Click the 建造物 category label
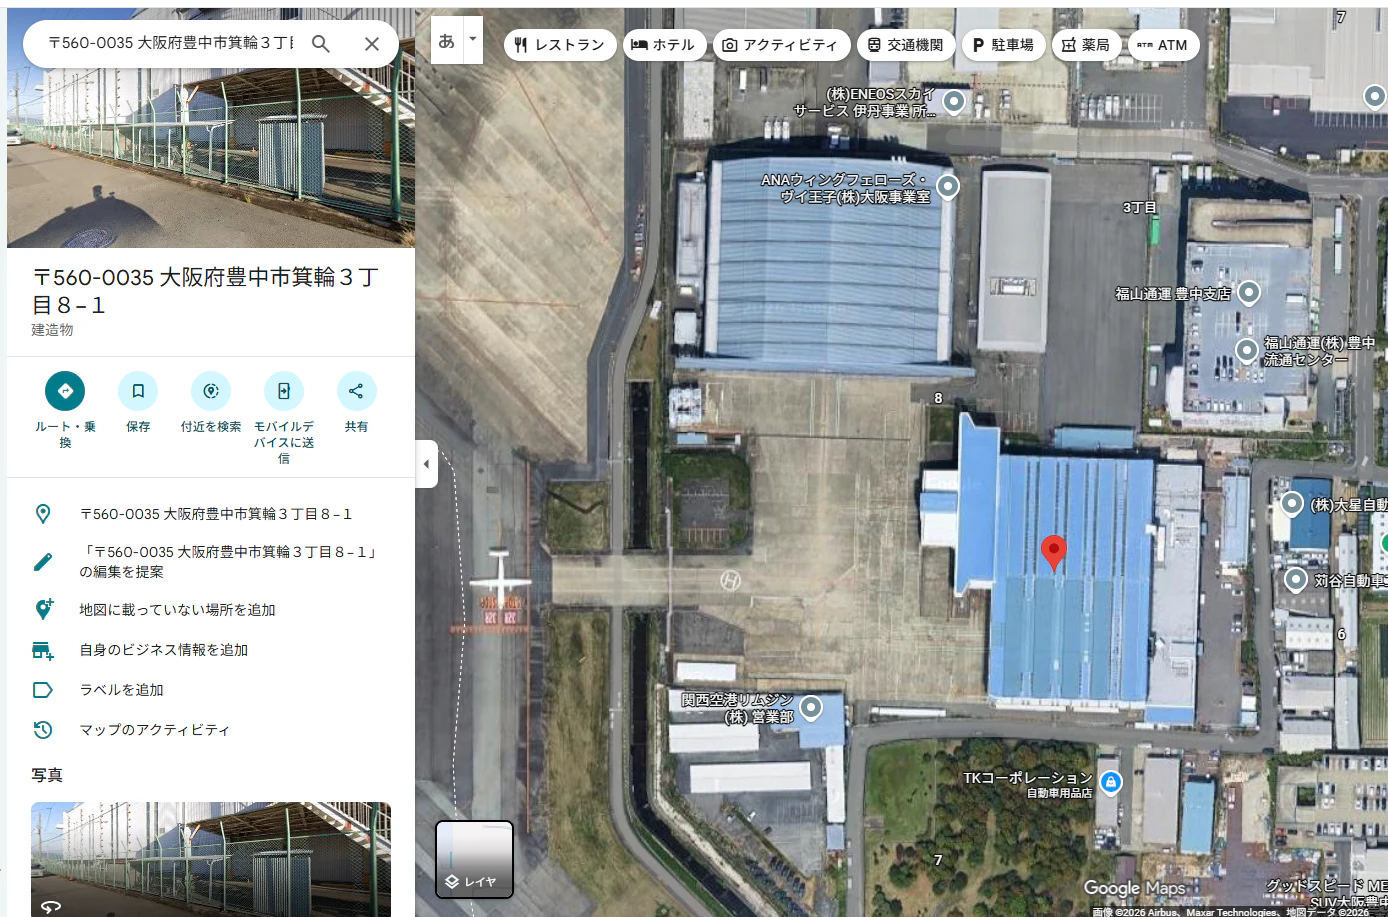This screenshot has height=917, width=1388. [x=52, y=330]
